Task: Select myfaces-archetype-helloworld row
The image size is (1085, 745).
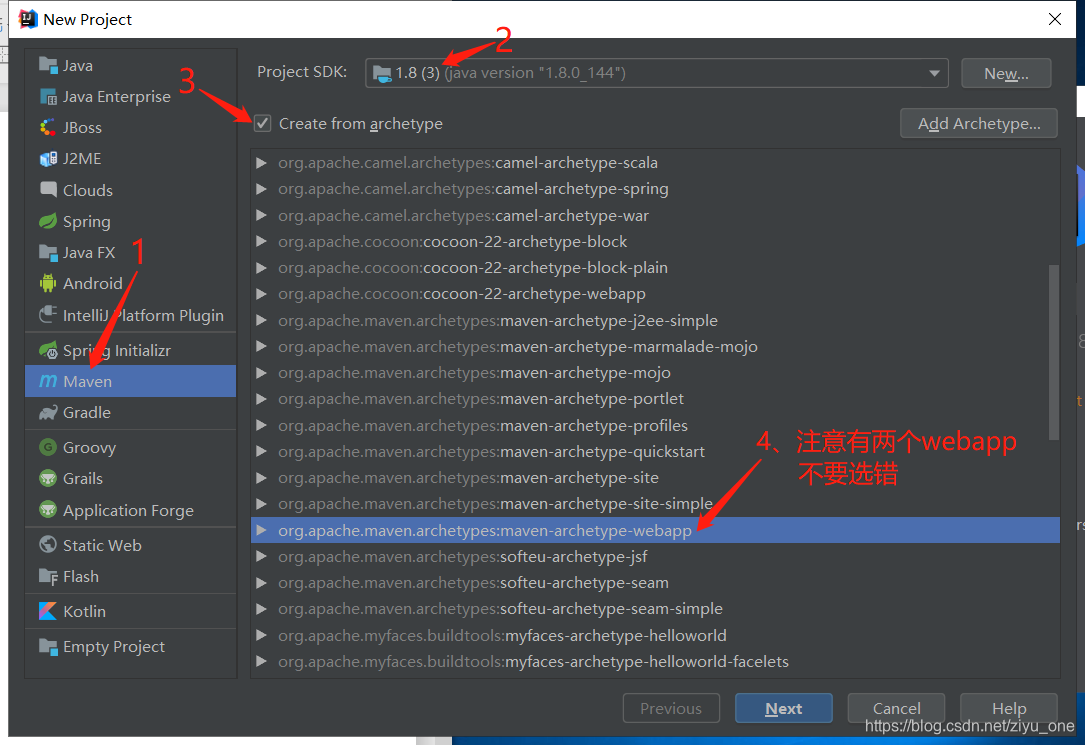Action: [655, 636]
